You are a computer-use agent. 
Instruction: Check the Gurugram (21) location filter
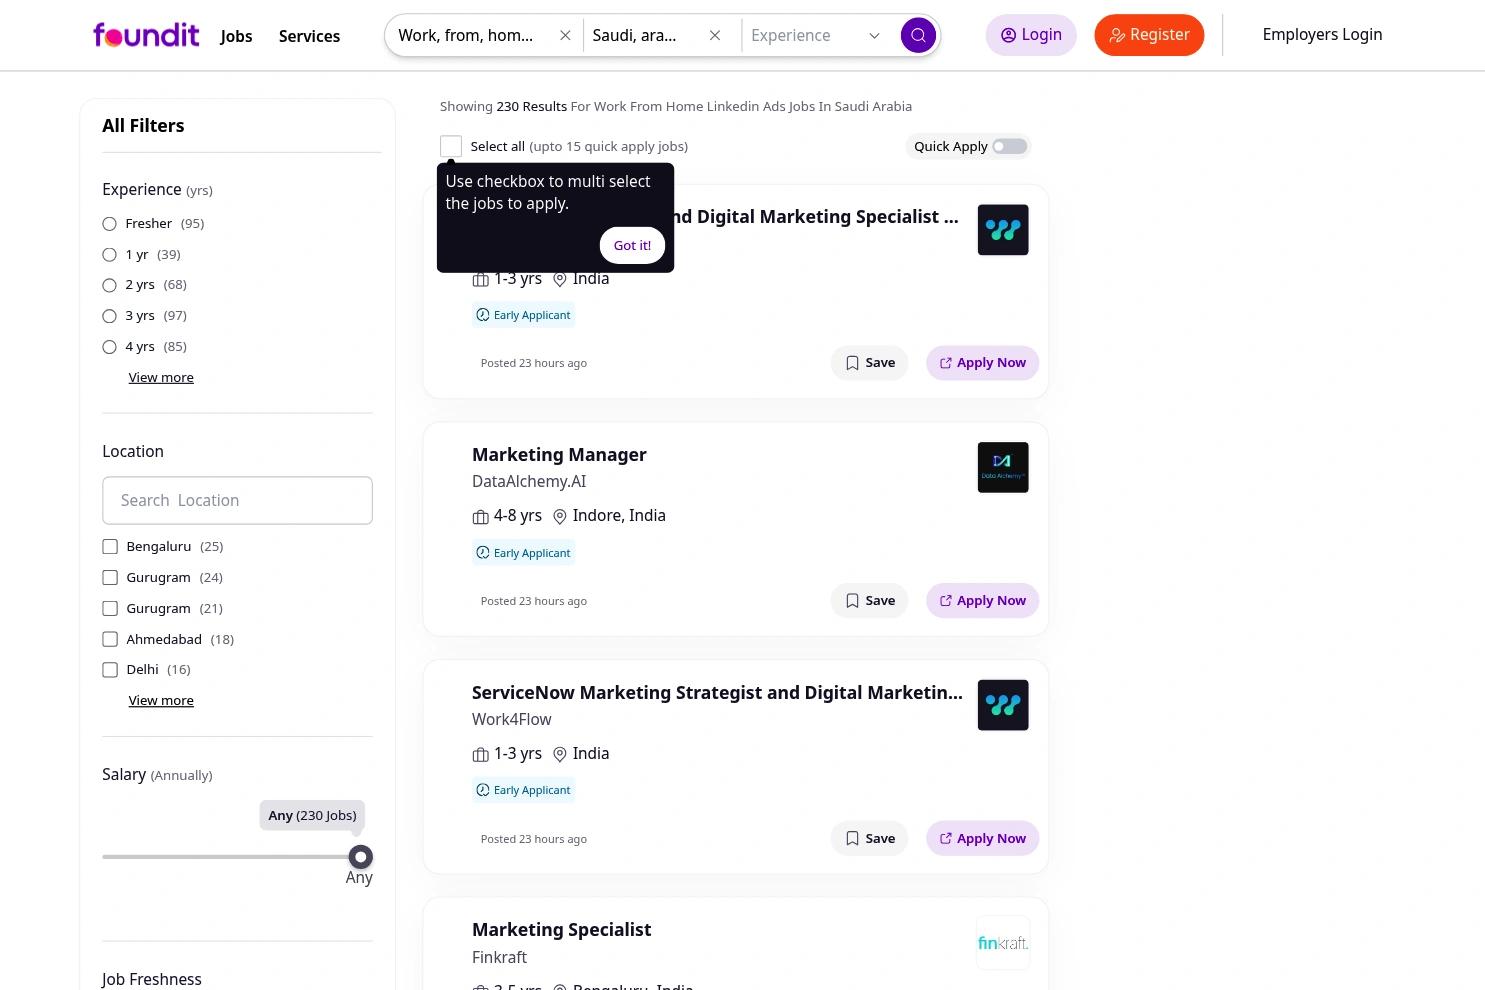[110, 609]
